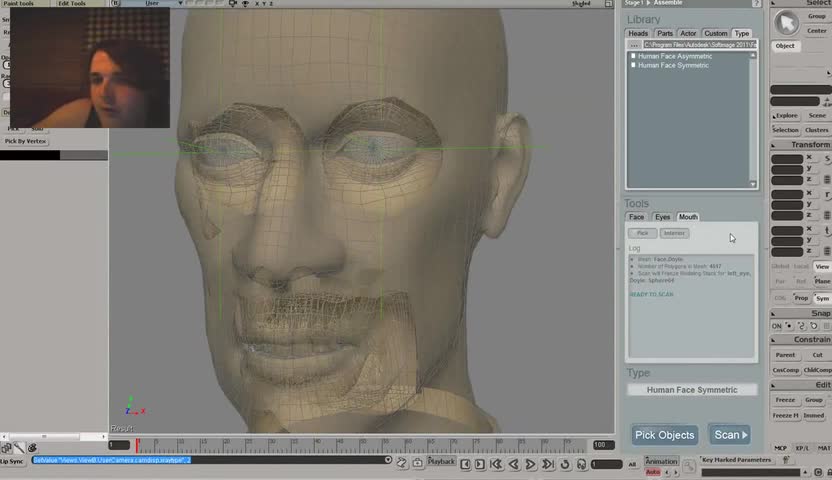Switch to the Custom library tab

pyautogui.click(x=715, y=33)
